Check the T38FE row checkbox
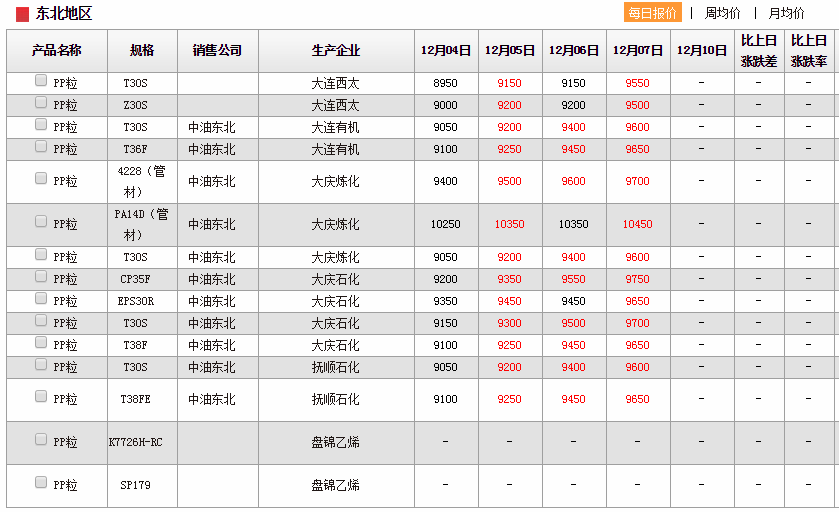The width and height of the screenshot is (839, 512). tap(41, 396)
